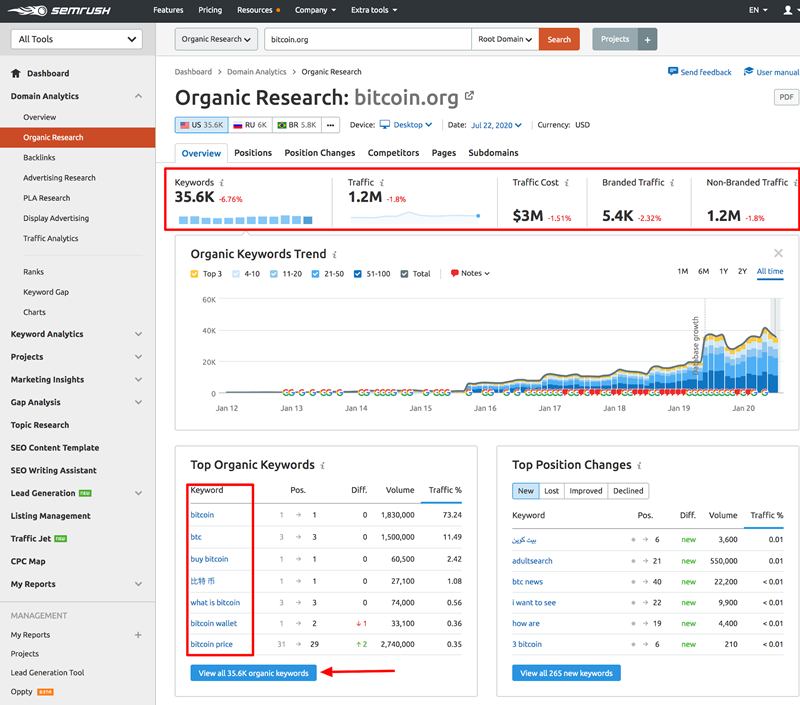800x705 pixels.
Task: Open the Organic Research type dropdown
Action: [216, 39]
